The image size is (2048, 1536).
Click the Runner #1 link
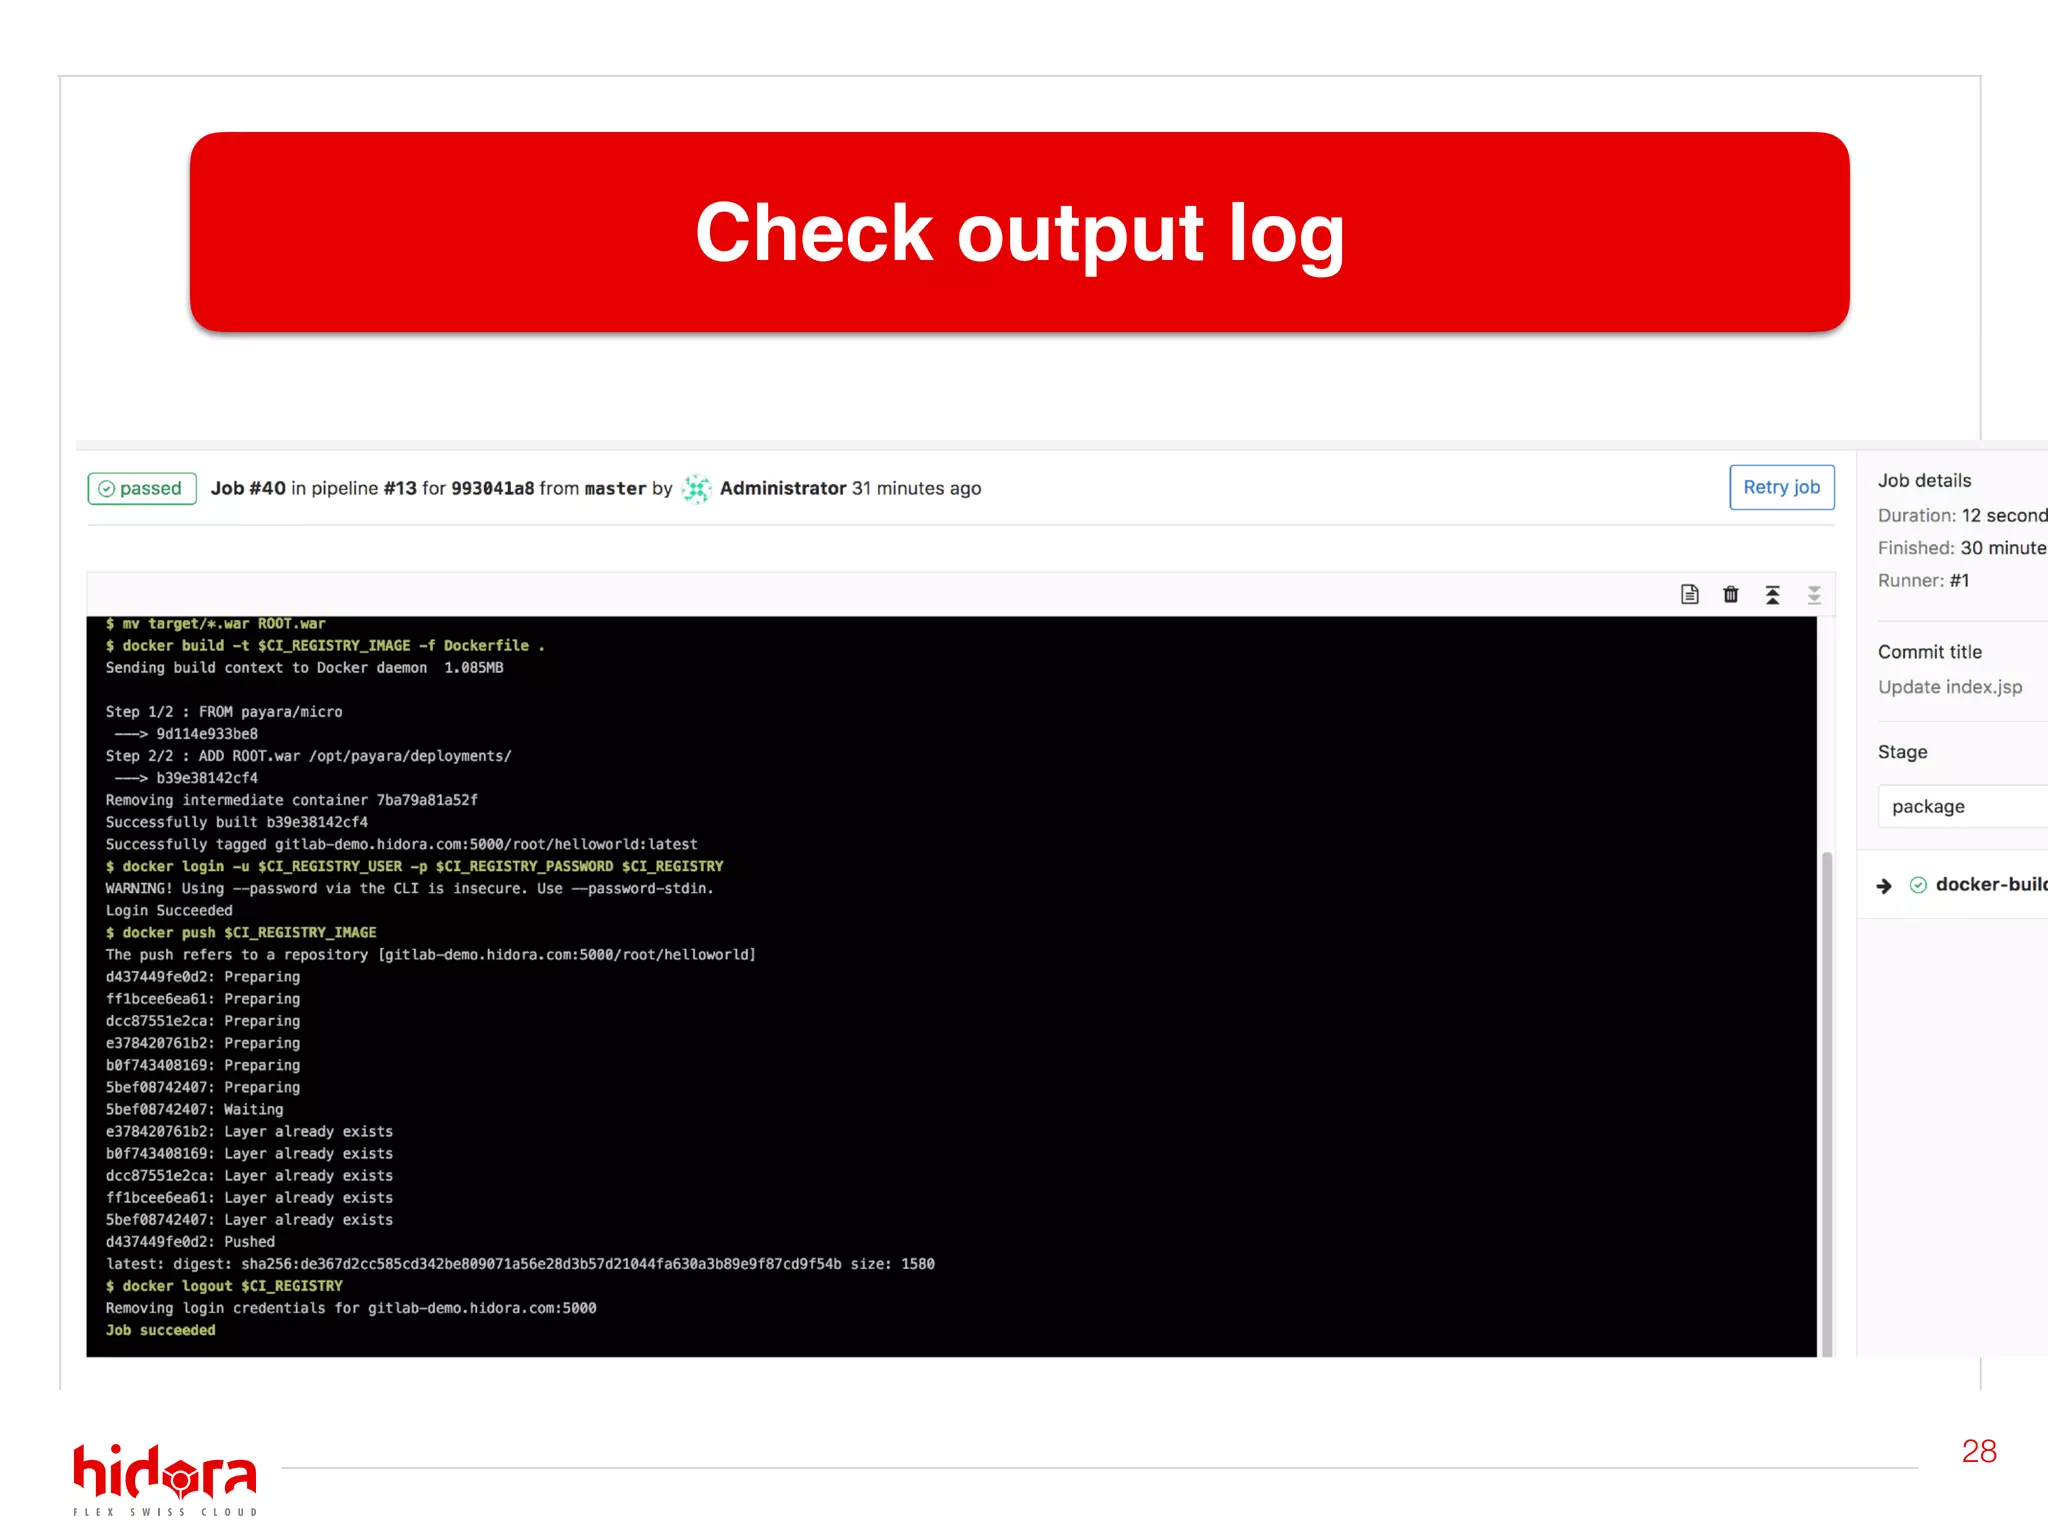click(1959, 580)
